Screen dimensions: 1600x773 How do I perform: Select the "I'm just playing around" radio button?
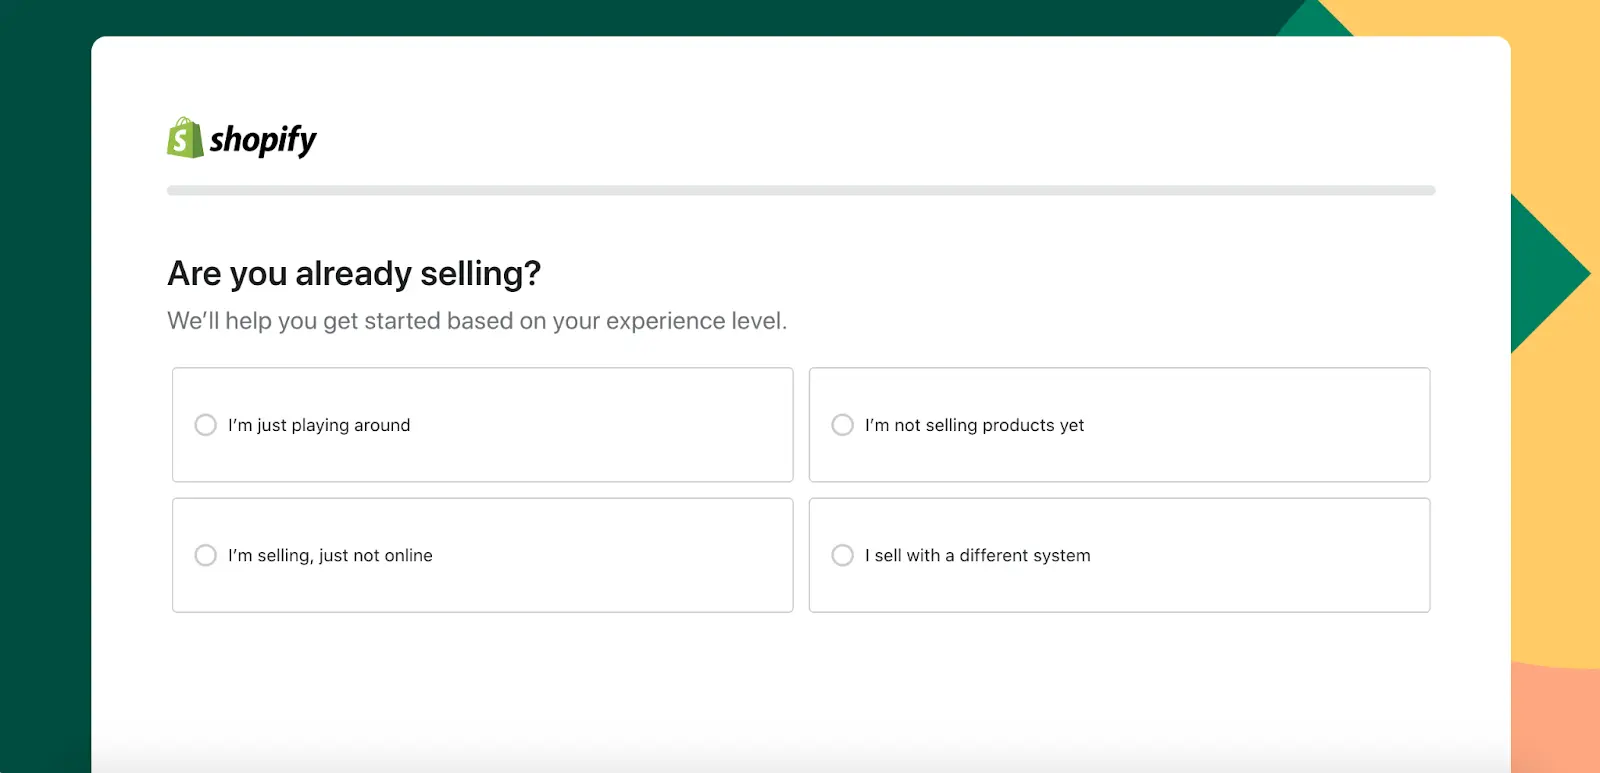[x=206, y=425]
